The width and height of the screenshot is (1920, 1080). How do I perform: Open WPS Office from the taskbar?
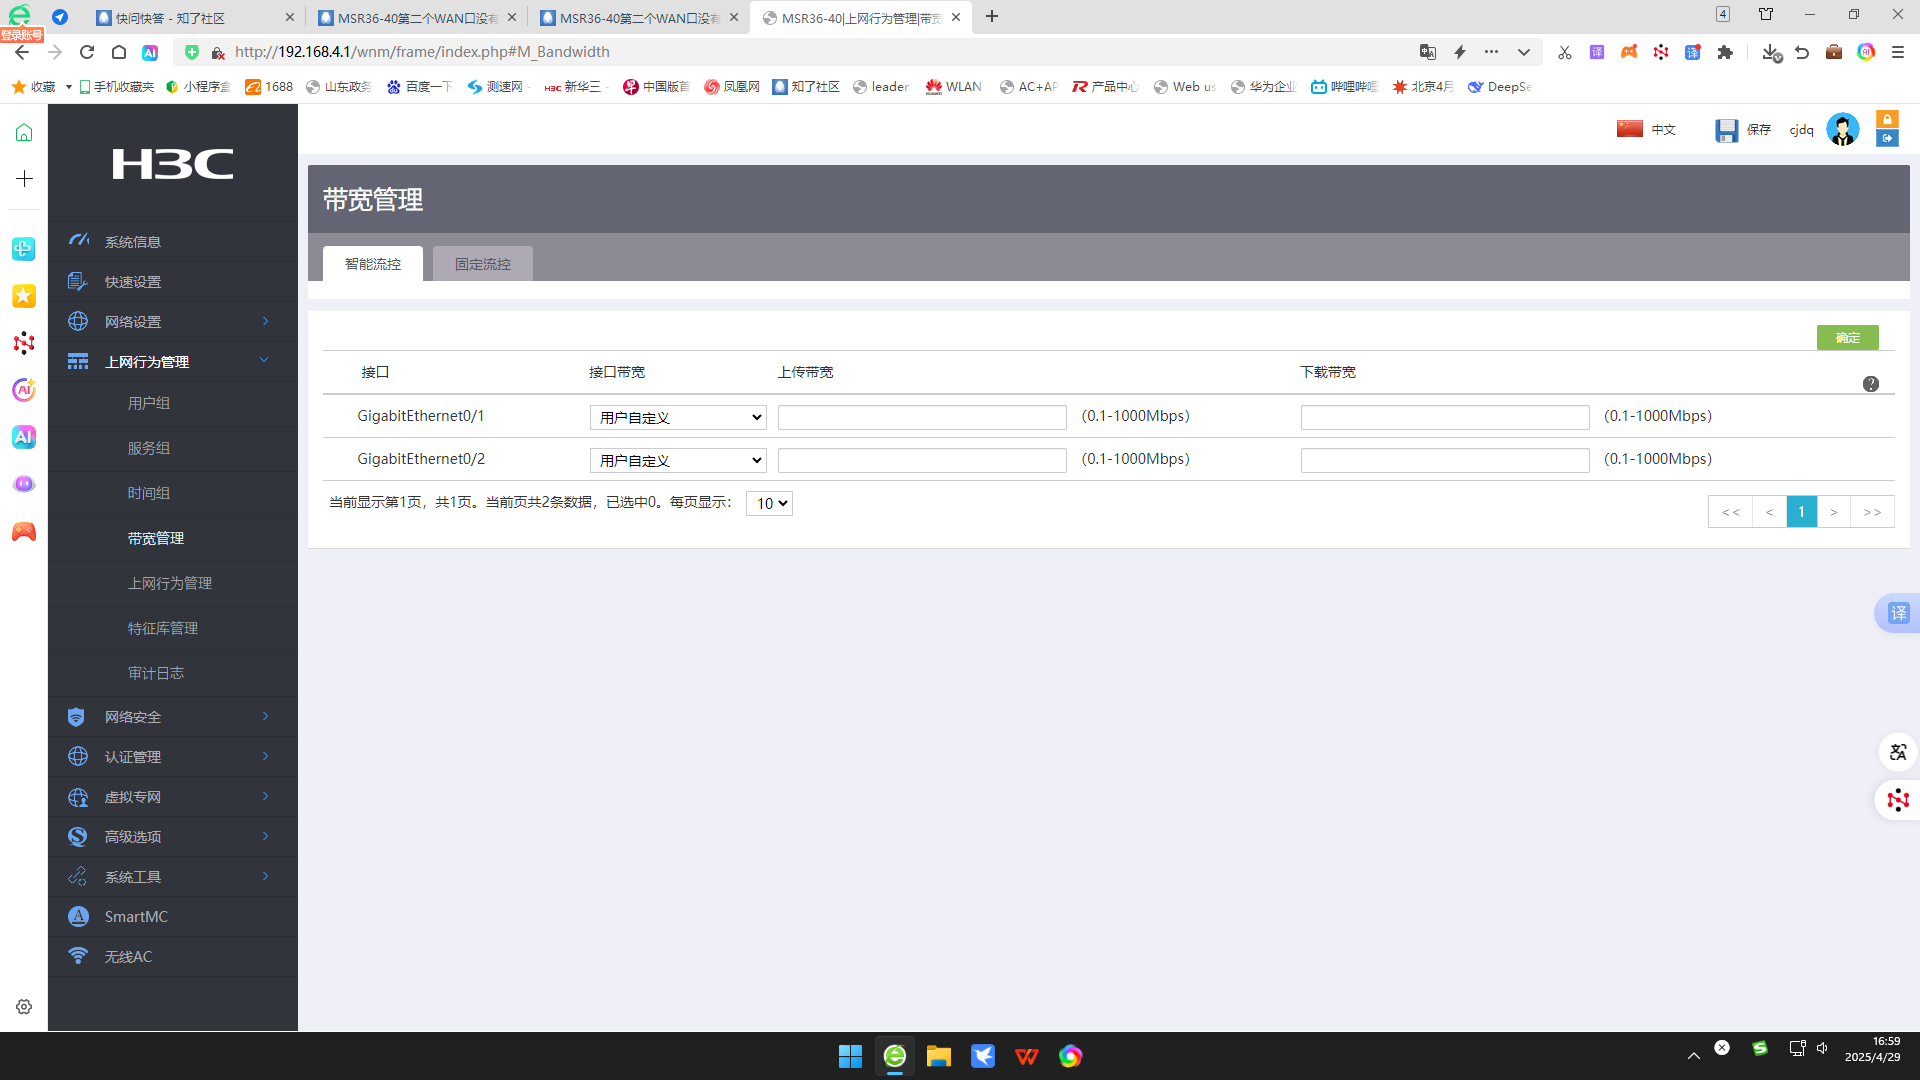[x=1027, y=1056]
